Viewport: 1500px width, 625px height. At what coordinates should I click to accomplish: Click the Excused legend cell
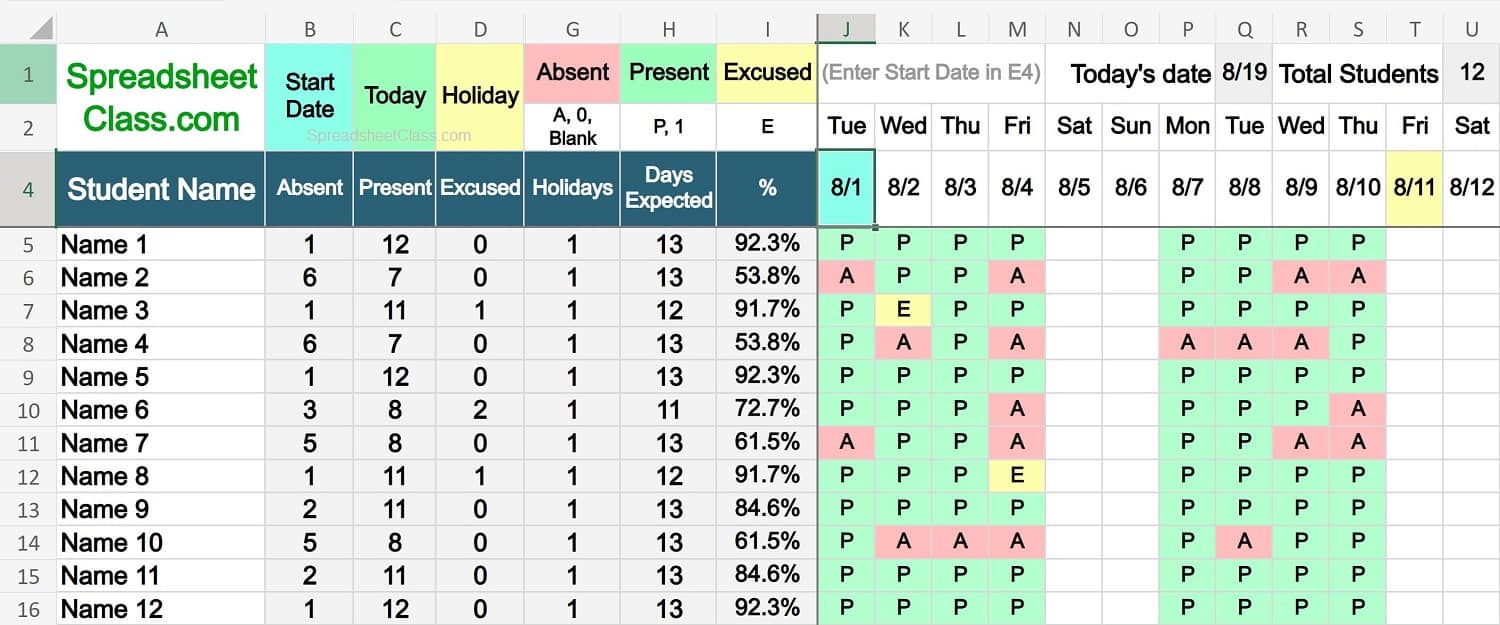(x=766, y=72)
